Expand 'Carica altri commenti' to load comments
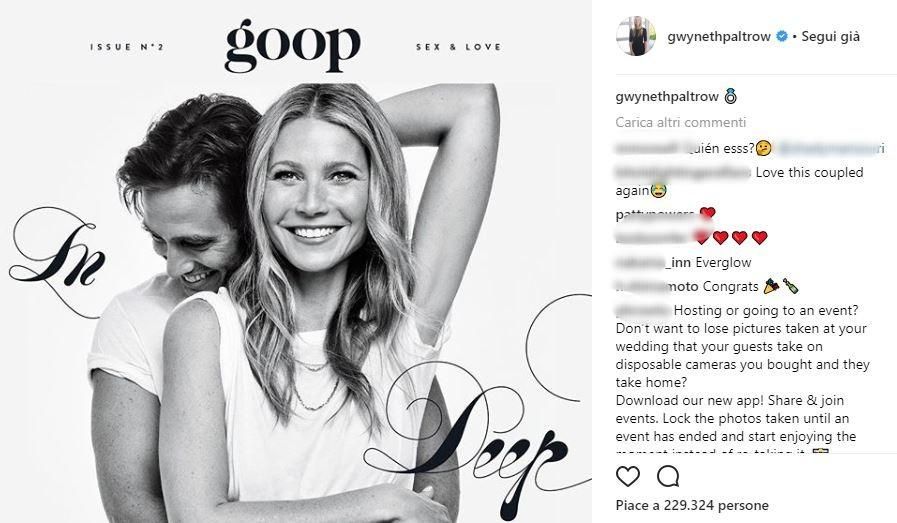 click(x=681, y=122)
